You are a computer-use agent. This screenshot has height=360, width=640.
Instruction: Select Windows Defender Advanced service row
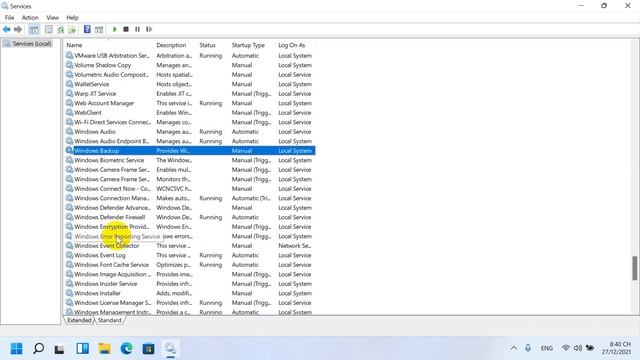(x=190, y=208)
